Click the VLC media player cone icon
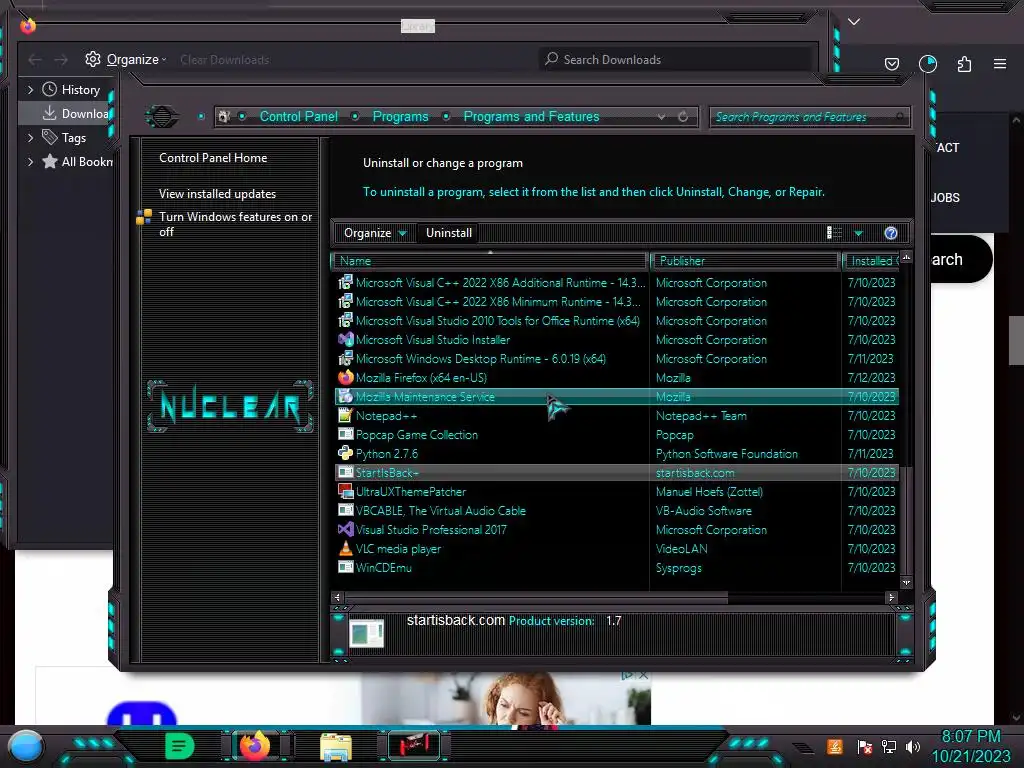Screen dimensions: 1024x768 [345, 548]
